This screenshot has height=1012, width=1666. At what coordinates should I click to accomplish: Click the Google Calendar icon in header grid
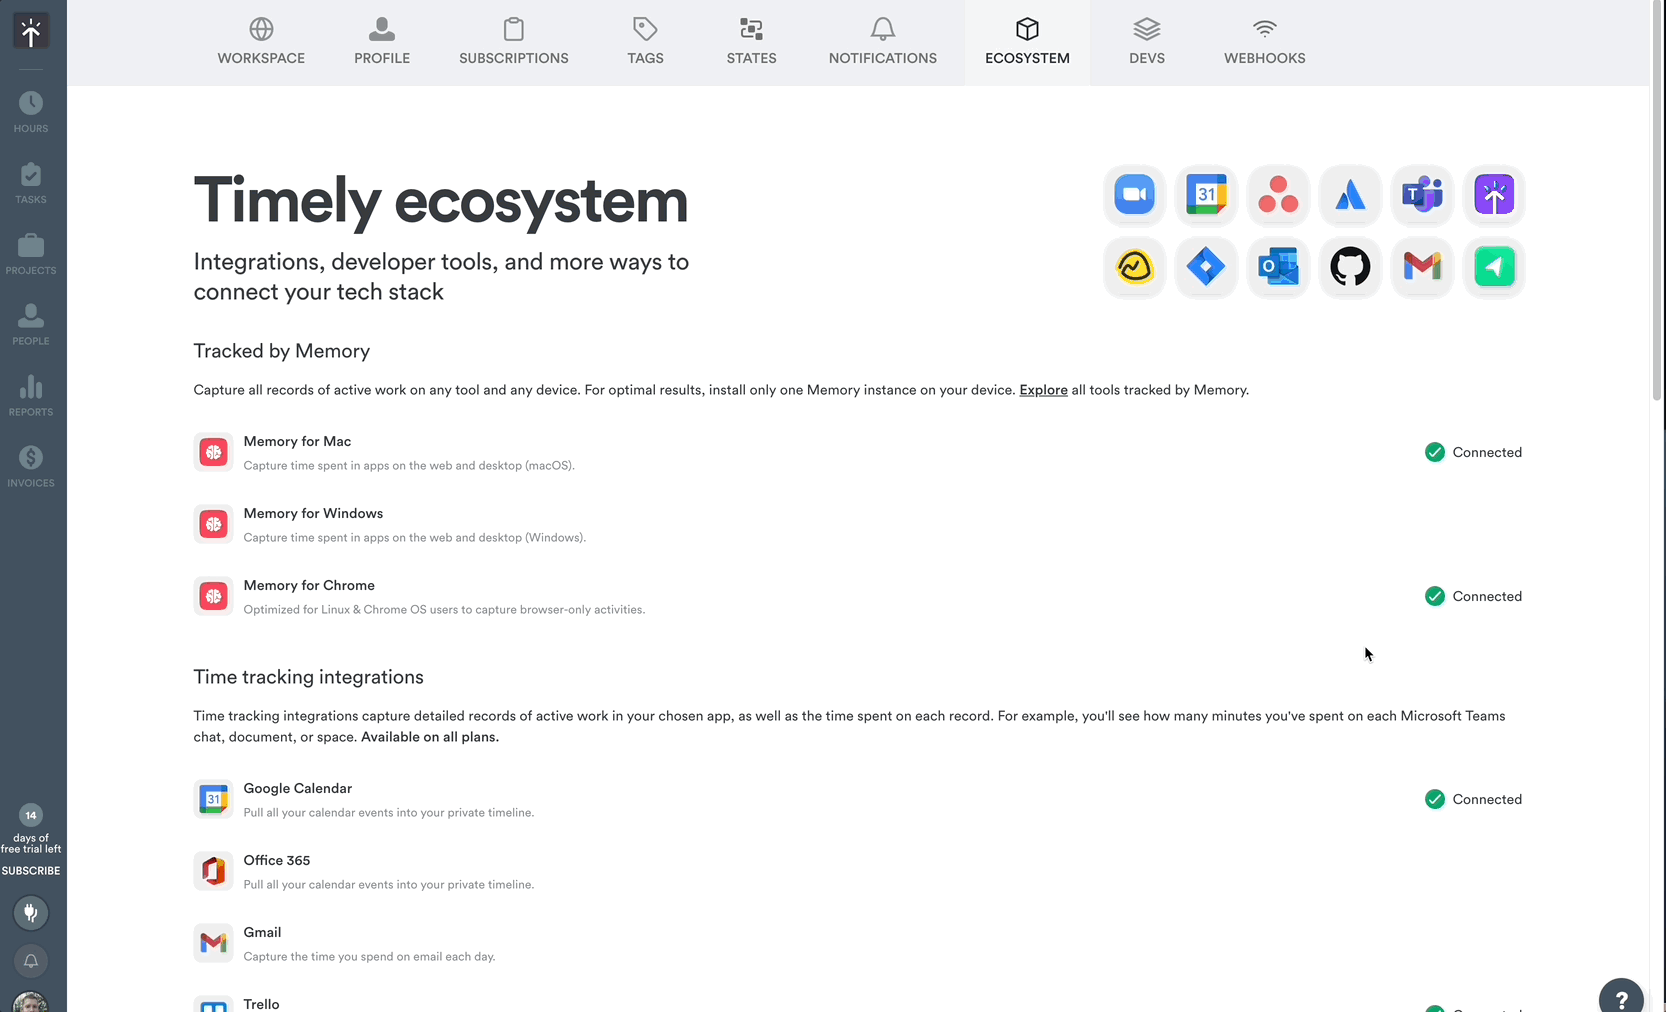click(x=1206, y=195)
